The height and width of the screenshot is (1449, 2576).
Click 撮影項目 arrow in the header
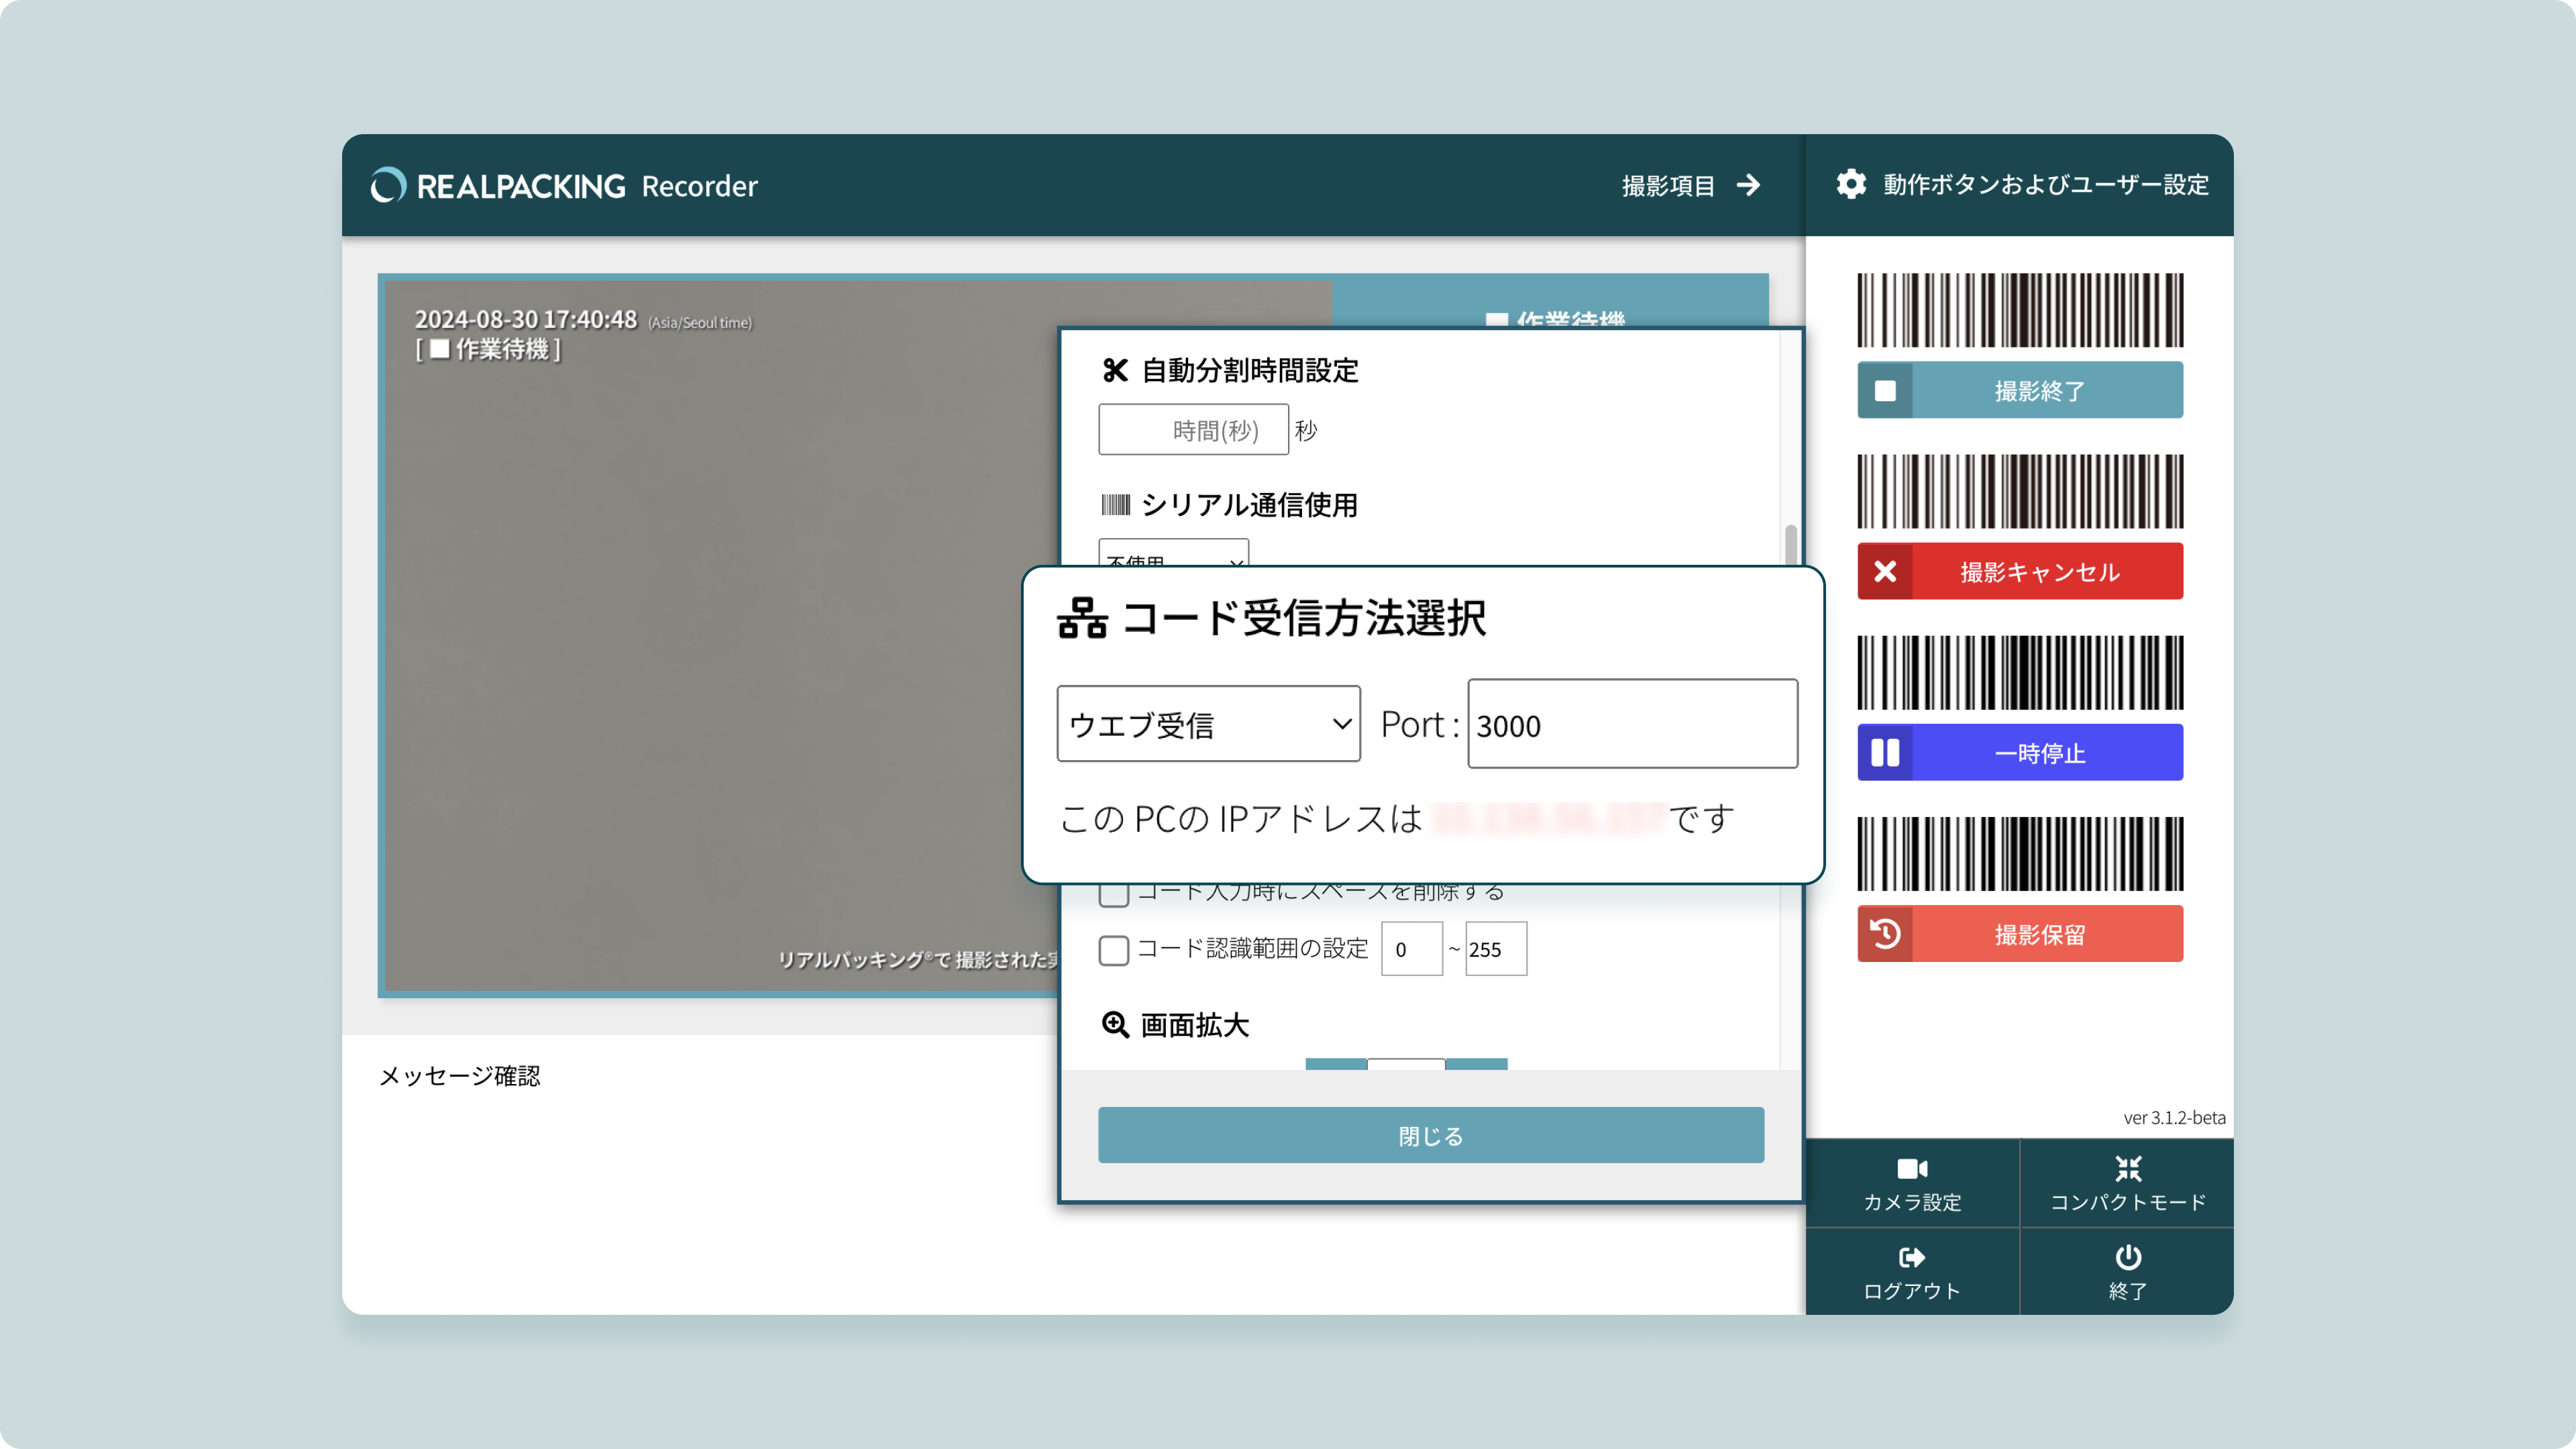point(1748,185)
